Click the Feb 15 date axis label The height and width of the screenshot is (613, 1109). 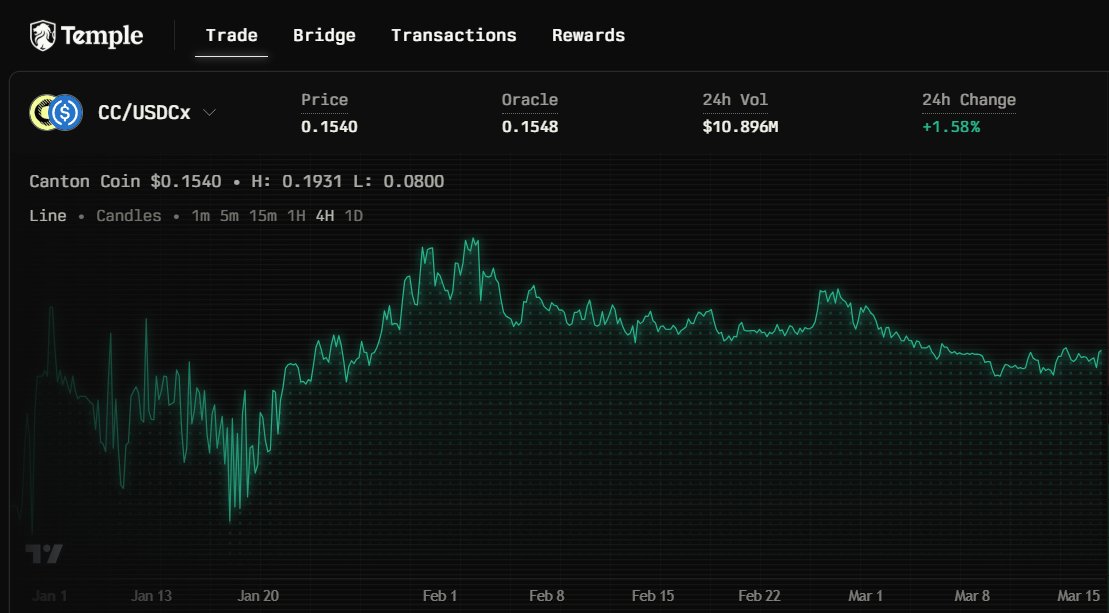tap(653, 595)
